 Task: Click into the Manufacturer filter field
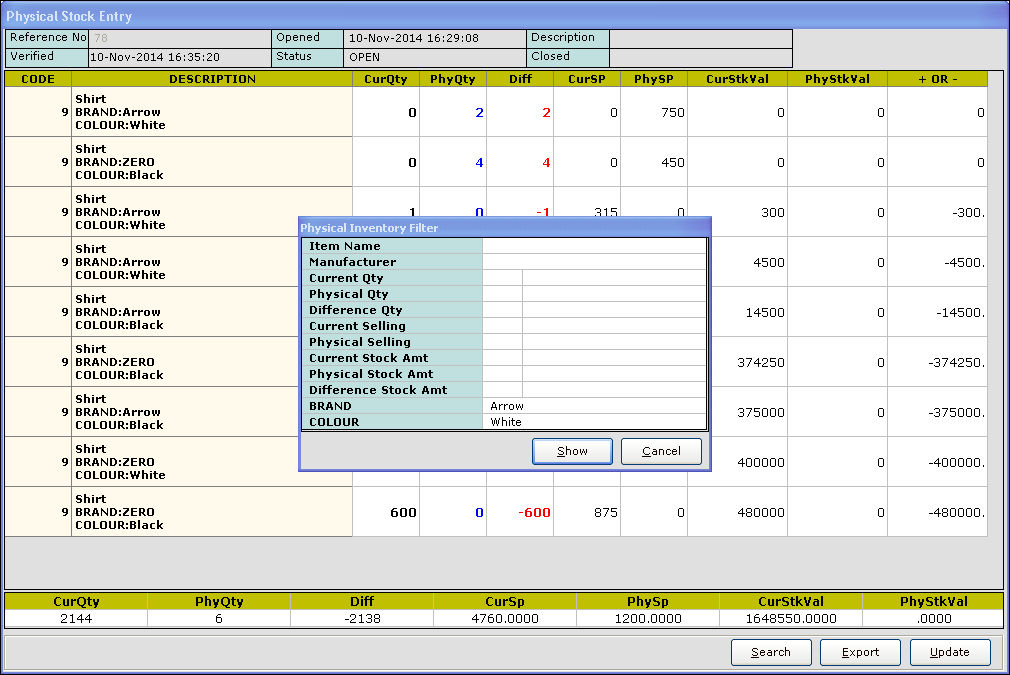tap(594, 262)
